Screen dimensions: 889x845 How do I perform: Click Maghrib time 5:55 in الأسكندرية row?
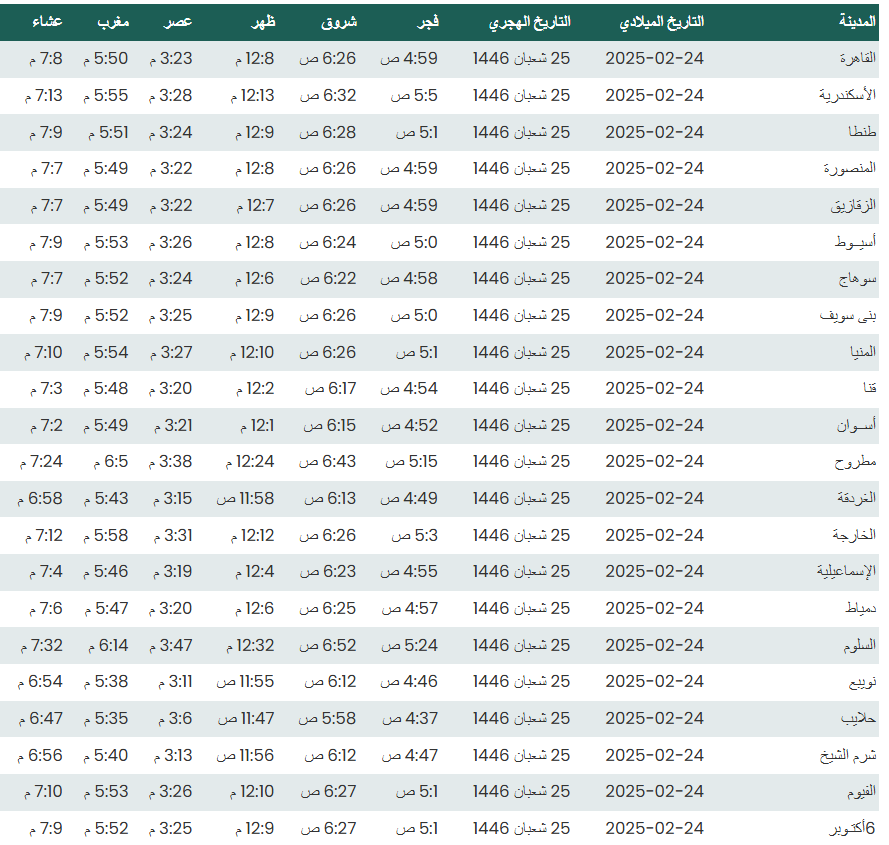[x=105, y=95]
